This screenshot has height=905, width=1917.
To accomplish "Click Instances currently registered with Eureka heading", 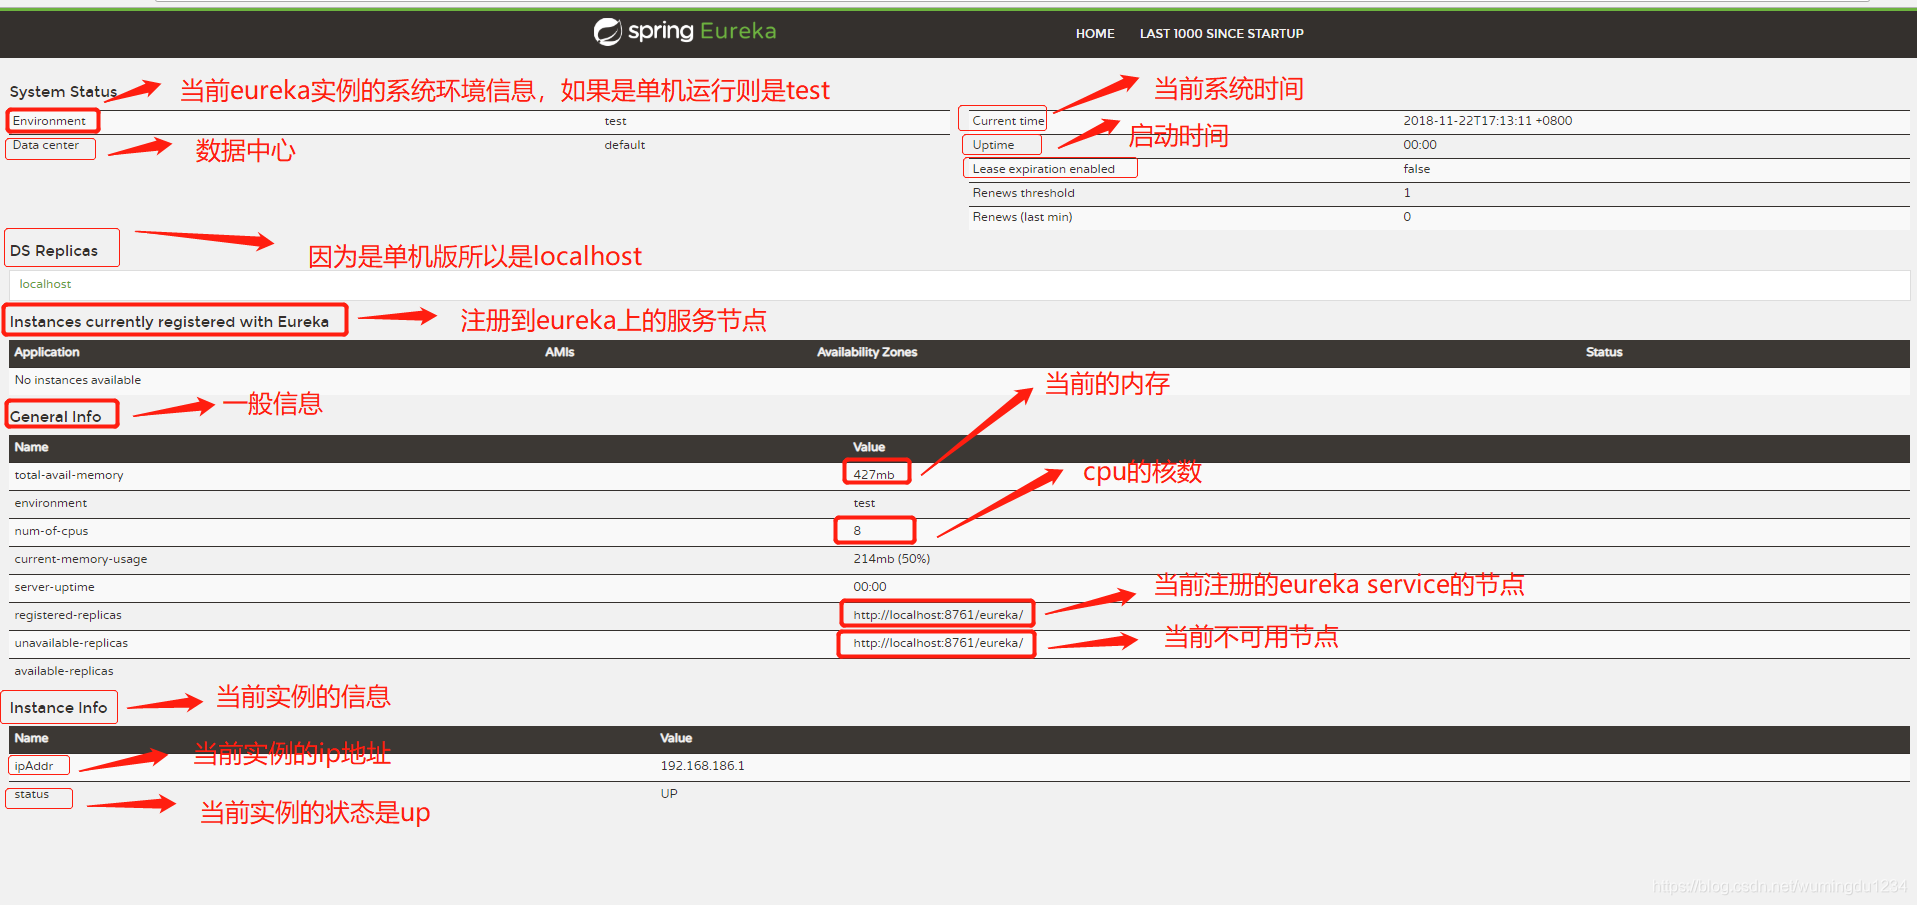I will click(169, 322).
